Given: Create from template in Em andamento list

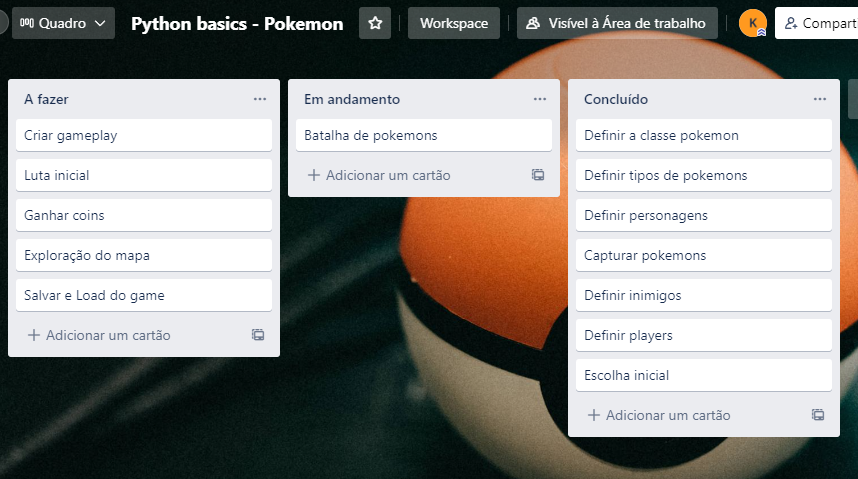Looking at the screenshot, I should click(538, 175).
